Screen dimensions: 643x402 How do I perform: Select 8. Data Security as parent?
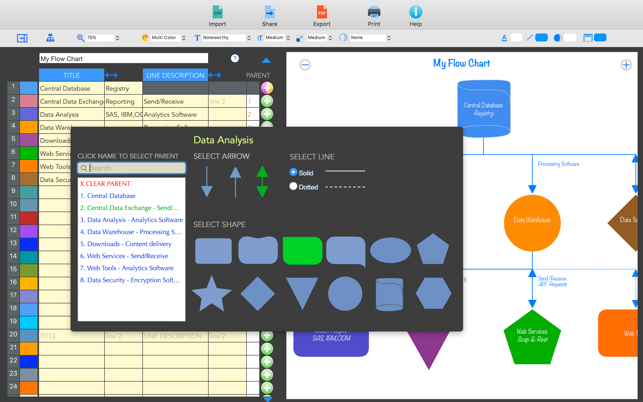coord(131,280)
